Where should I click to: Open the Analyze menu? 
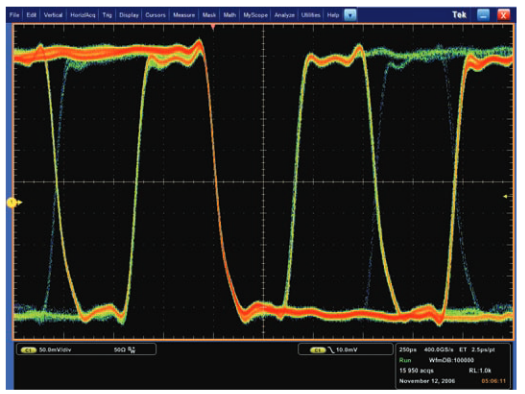(x=284, y=15)
